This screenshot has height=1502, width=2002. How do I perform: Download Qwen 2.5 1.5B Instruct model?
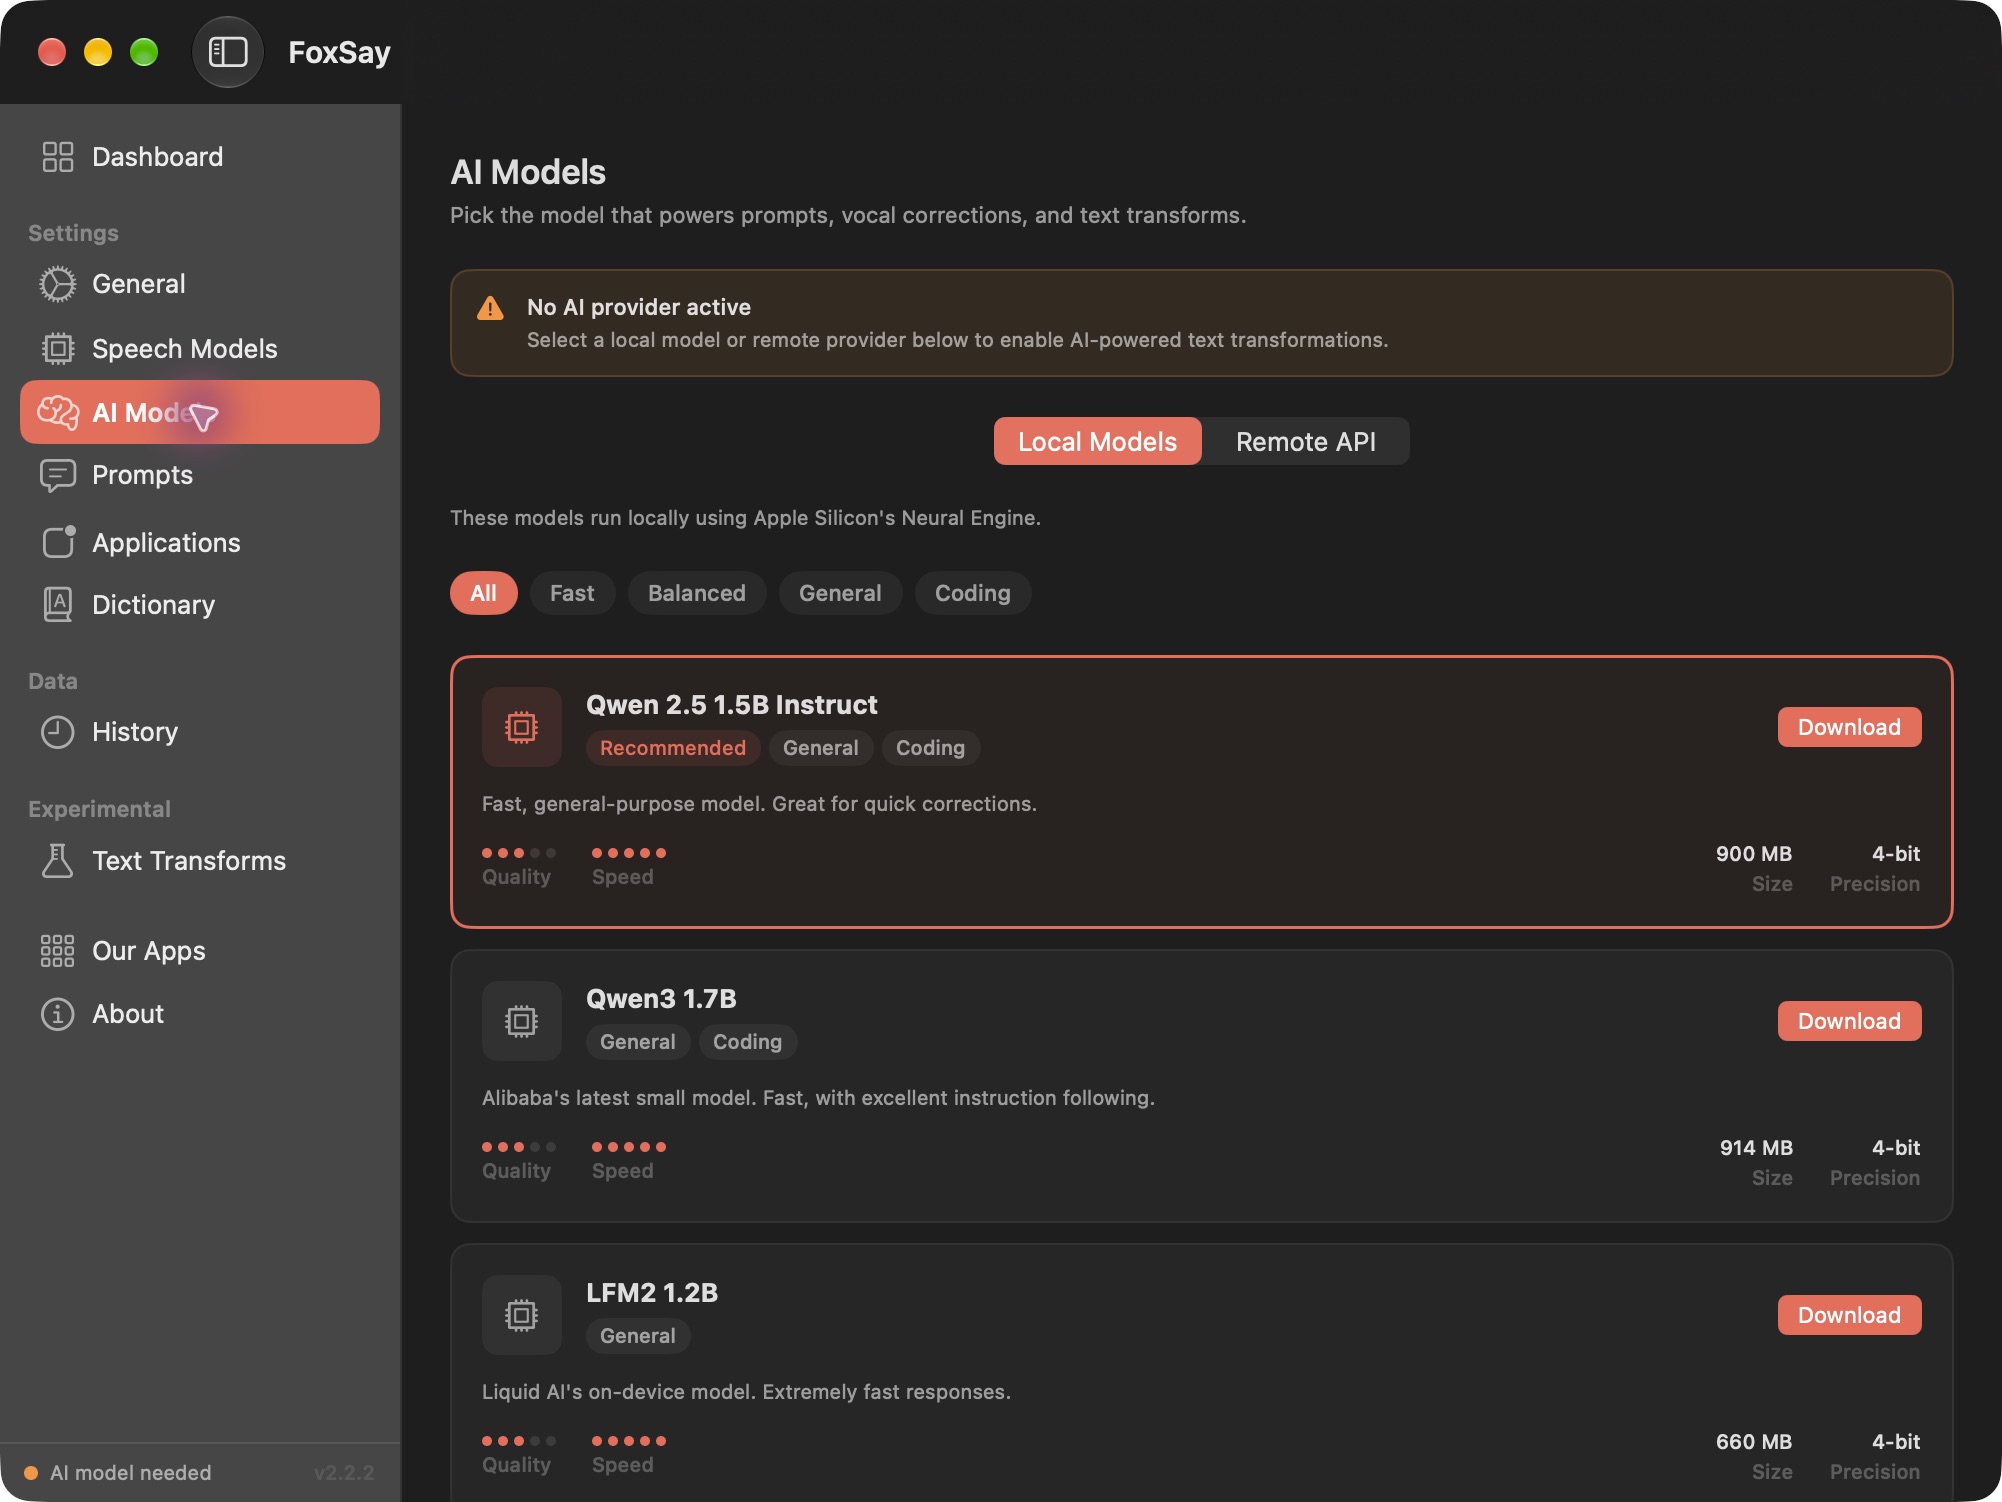(1850, 727)
